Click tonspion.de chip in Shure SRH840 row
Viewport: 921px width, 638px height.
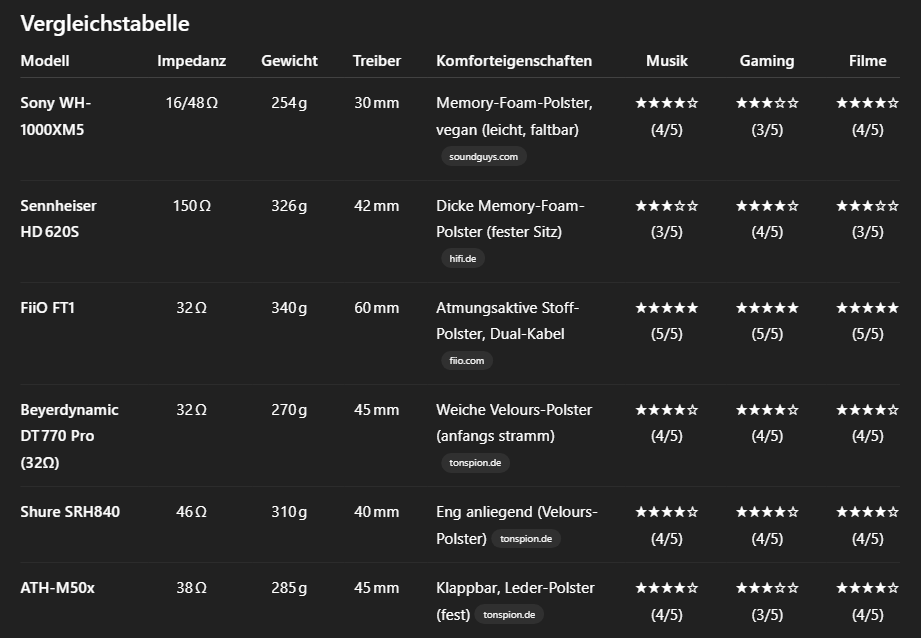click(526, 539)
